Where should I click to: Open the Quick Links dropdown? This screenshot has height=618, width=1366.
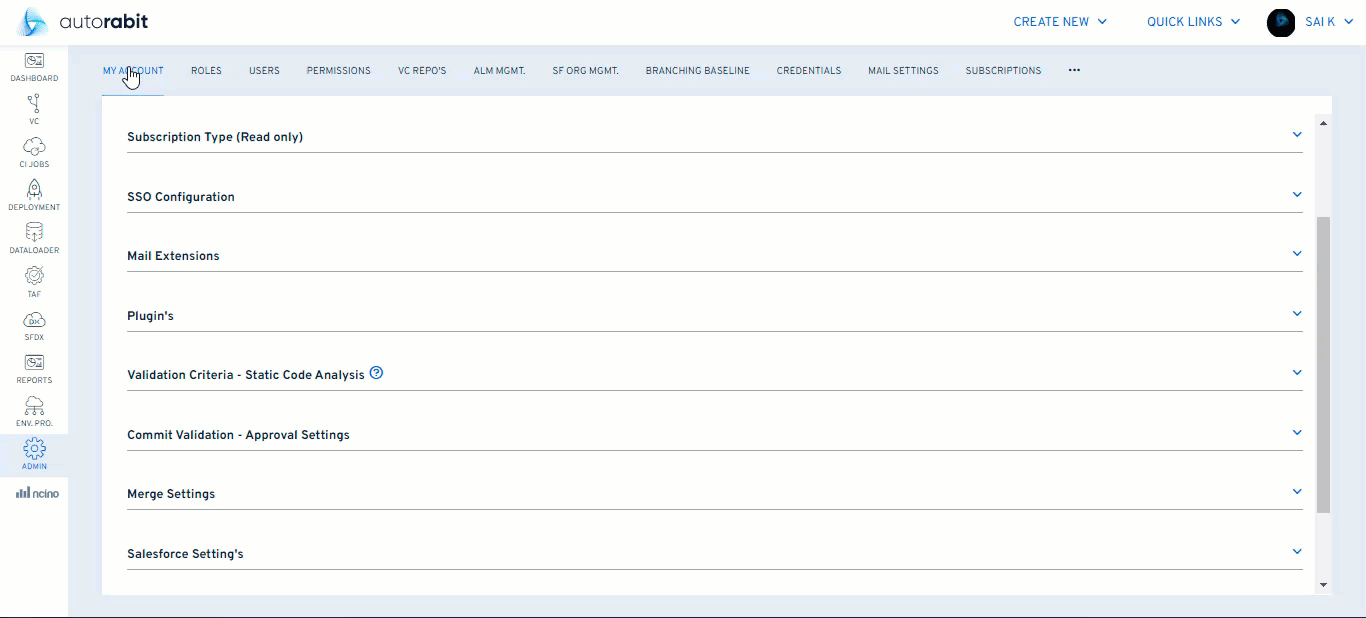click(1193, 22)
